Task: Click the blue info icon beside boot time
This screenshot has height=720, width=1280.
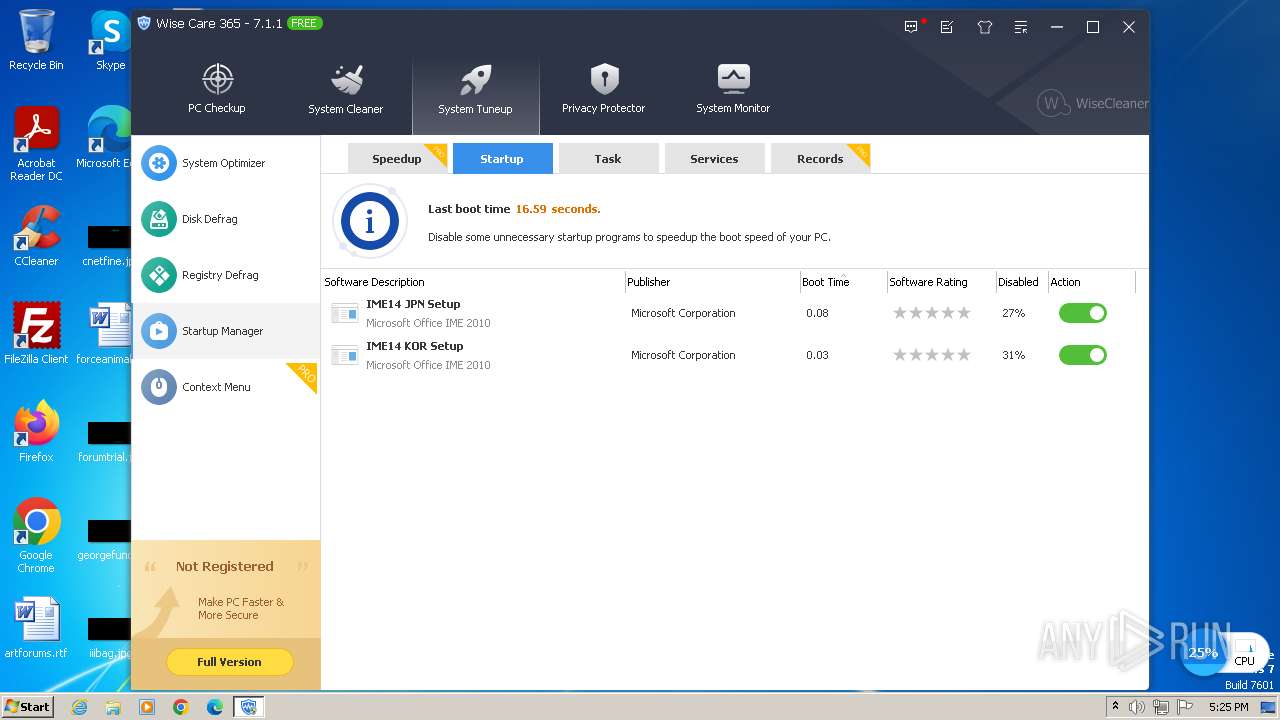Action: 370,221
